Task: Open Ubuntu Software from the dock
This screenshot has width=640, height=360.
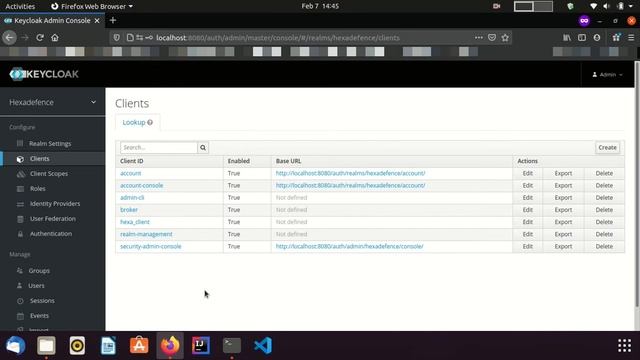Action: tap(139, 345)
